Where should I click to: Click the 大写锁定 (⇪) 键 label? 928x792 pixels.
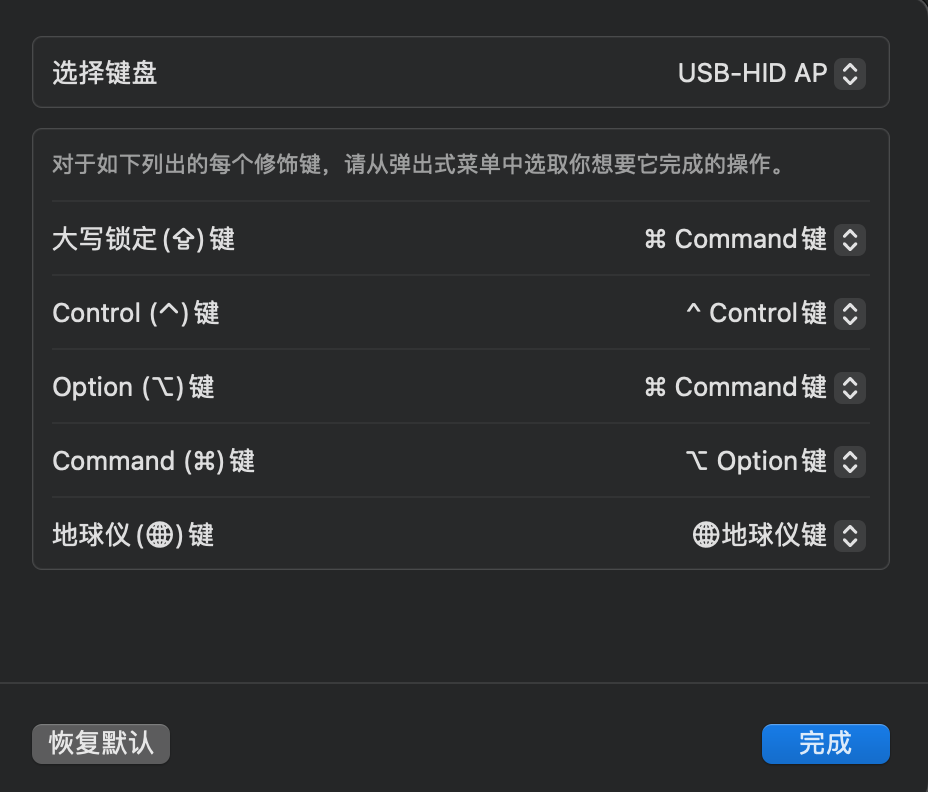(143, 239)
